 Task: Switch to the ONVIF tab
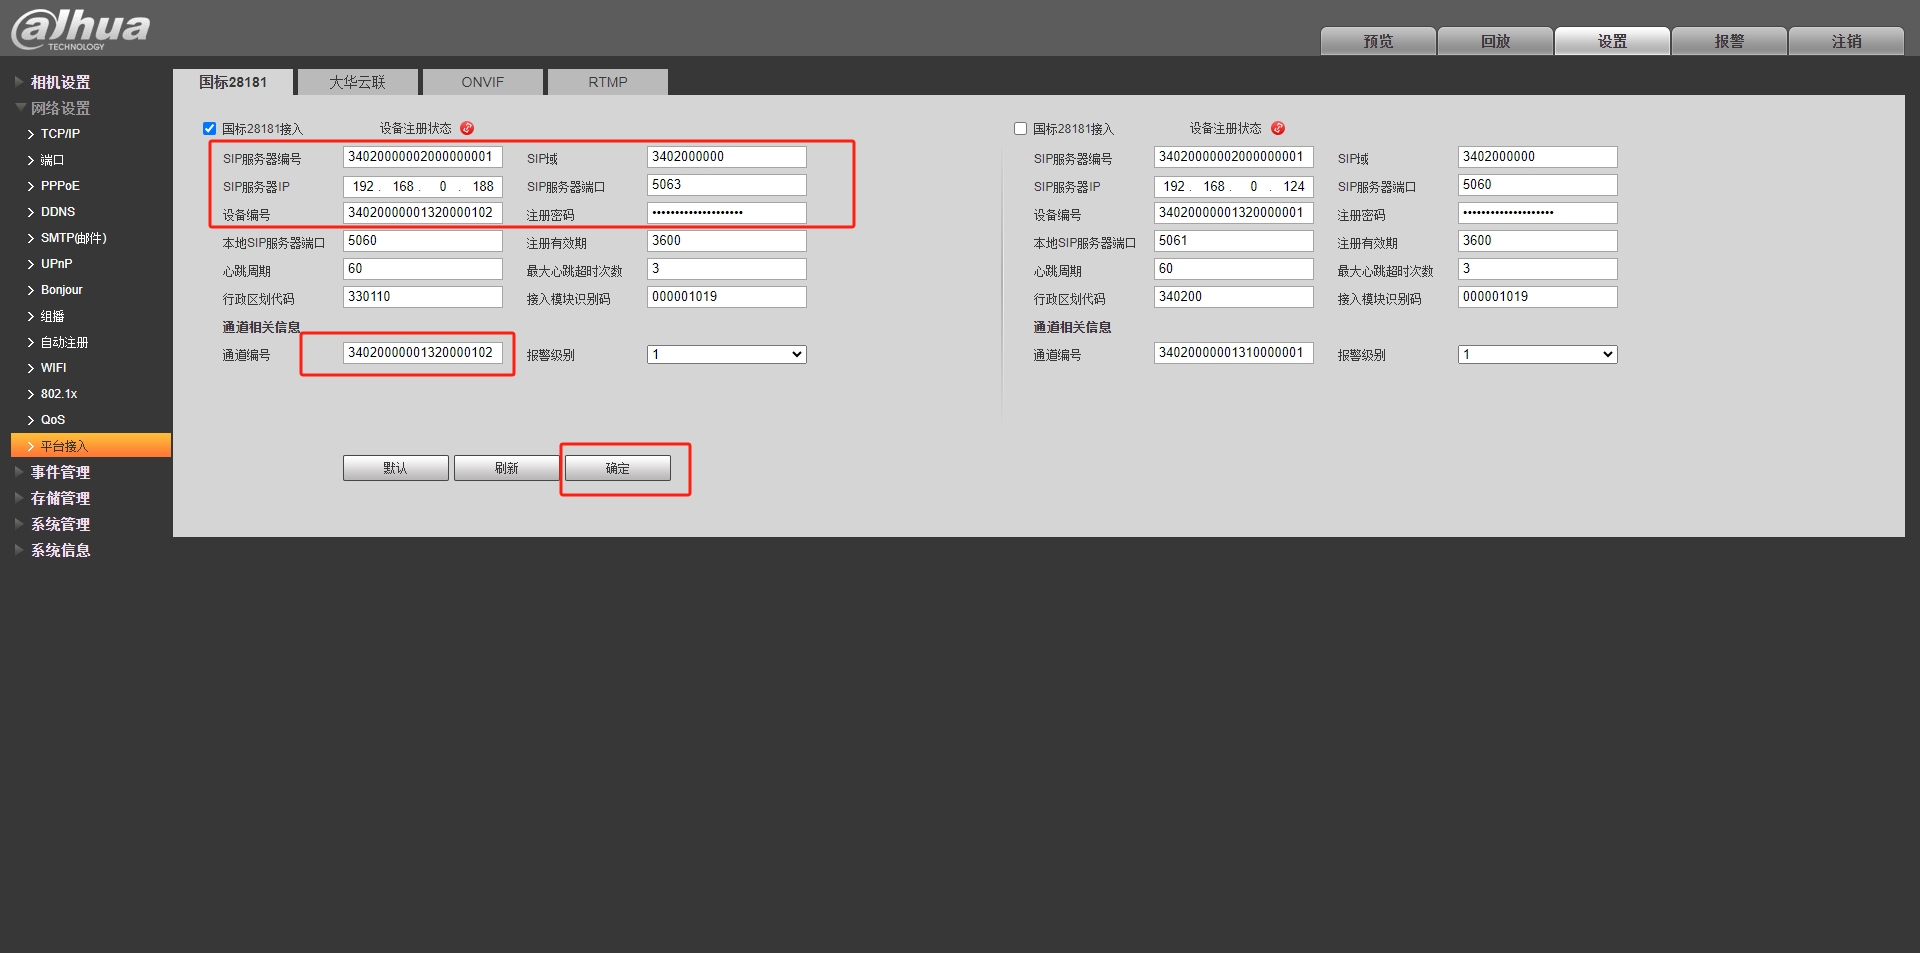482,82
